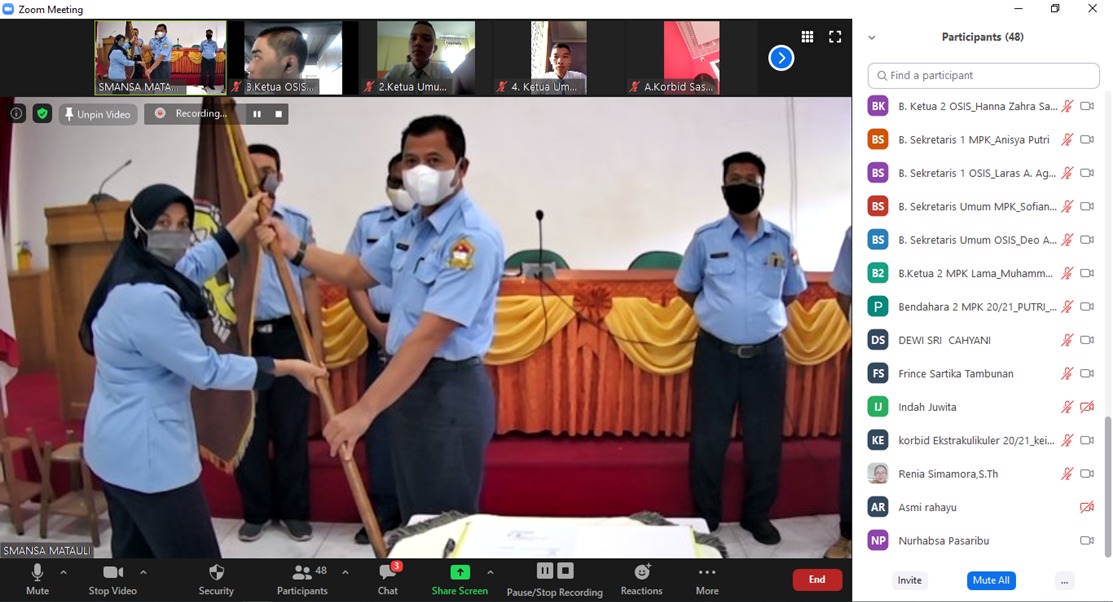Open the Participants list tab
The image size is (1113, 602).
pyautogui.click(x=302, y=578)
